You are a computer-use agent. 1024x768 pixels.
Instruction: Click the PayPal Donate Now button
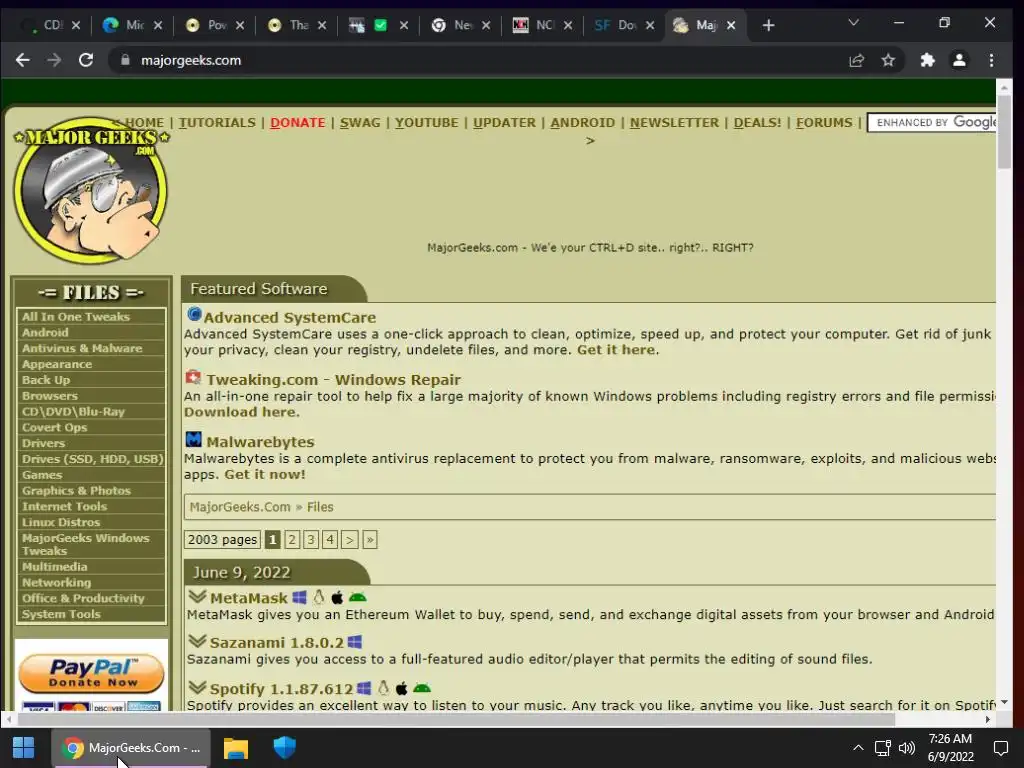pyautogui.click(x=91, y=673)
